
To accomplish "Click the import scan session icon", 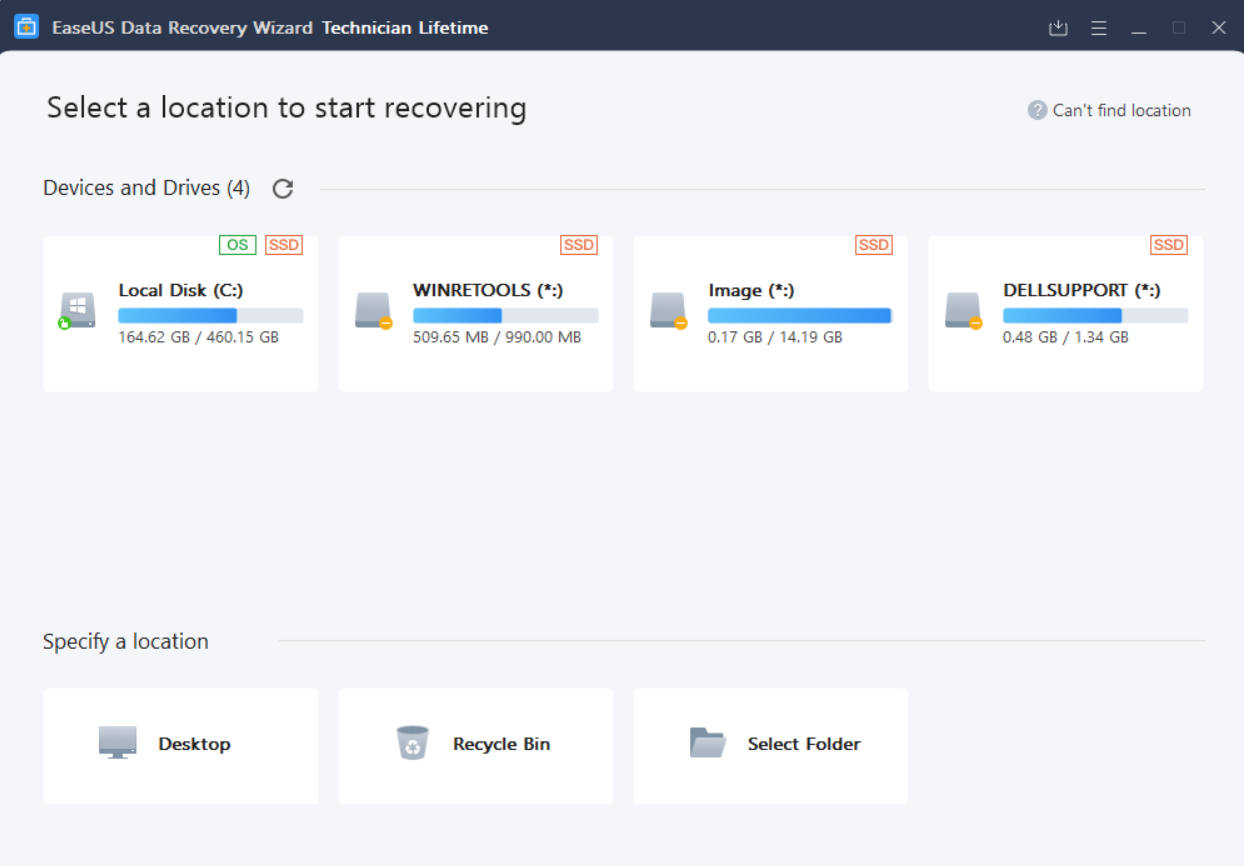I will [x=1058, y=28].
